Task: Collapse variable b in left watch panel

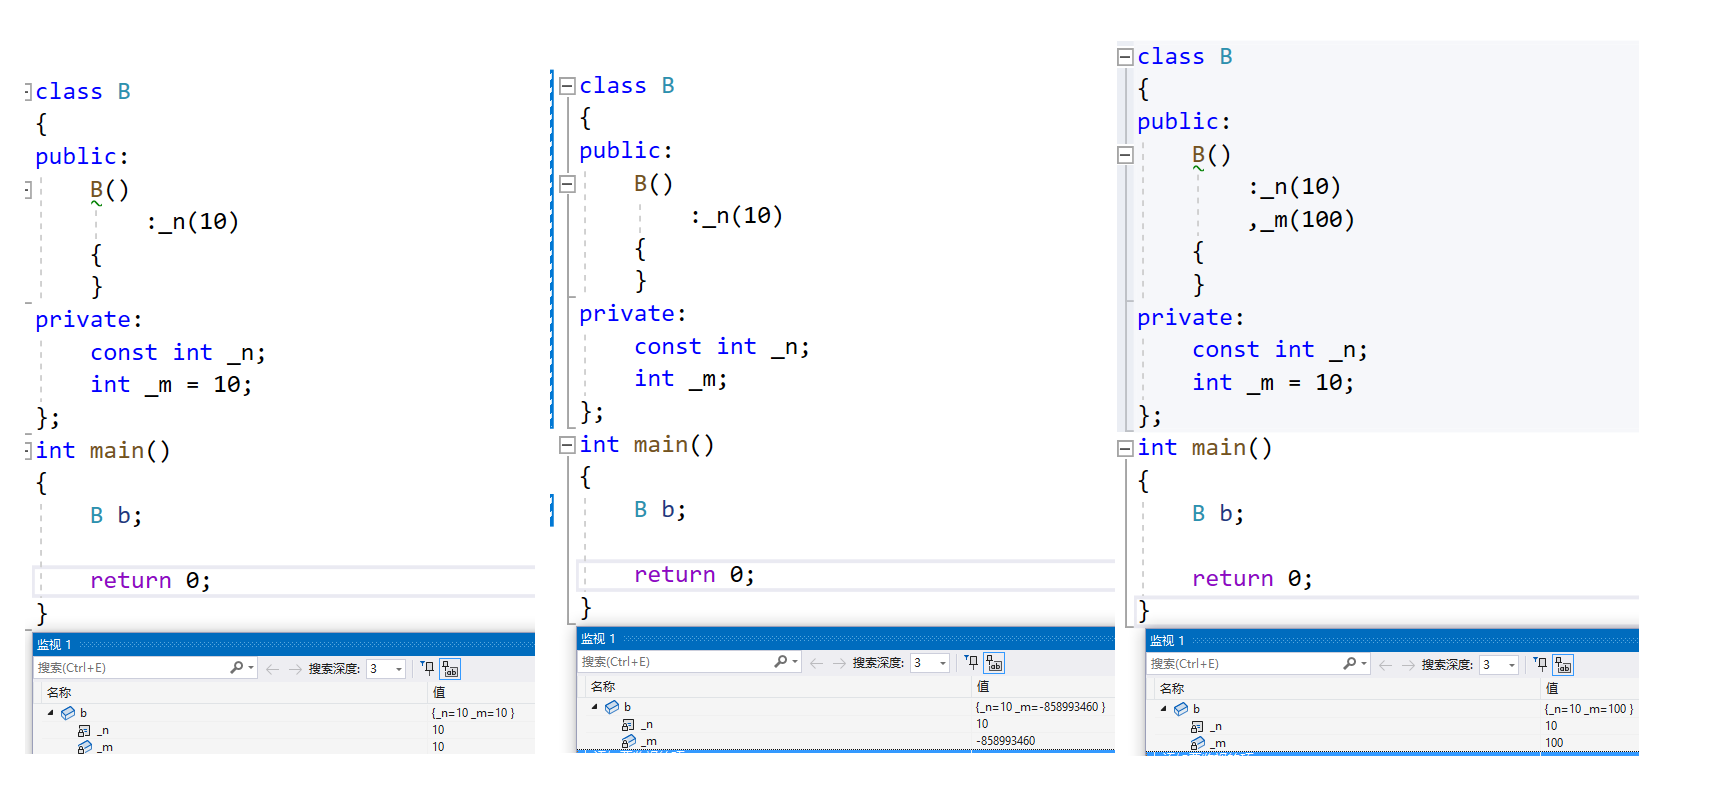Action: point(51,713)
